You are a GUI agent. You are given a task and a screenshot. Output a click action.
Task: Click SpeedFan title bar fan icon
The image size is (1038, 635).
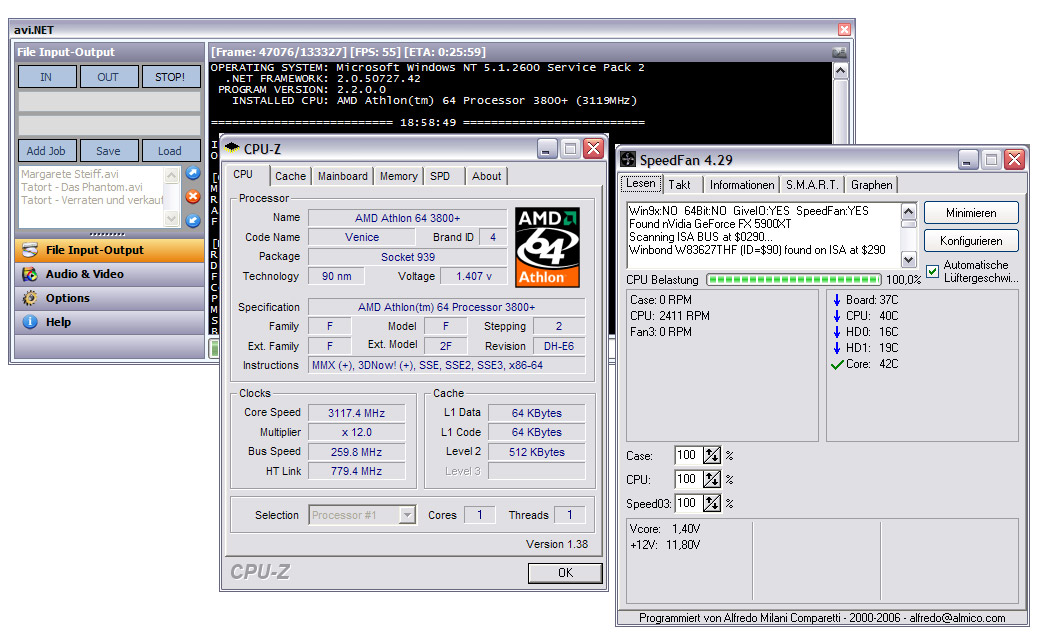(628, 160)
